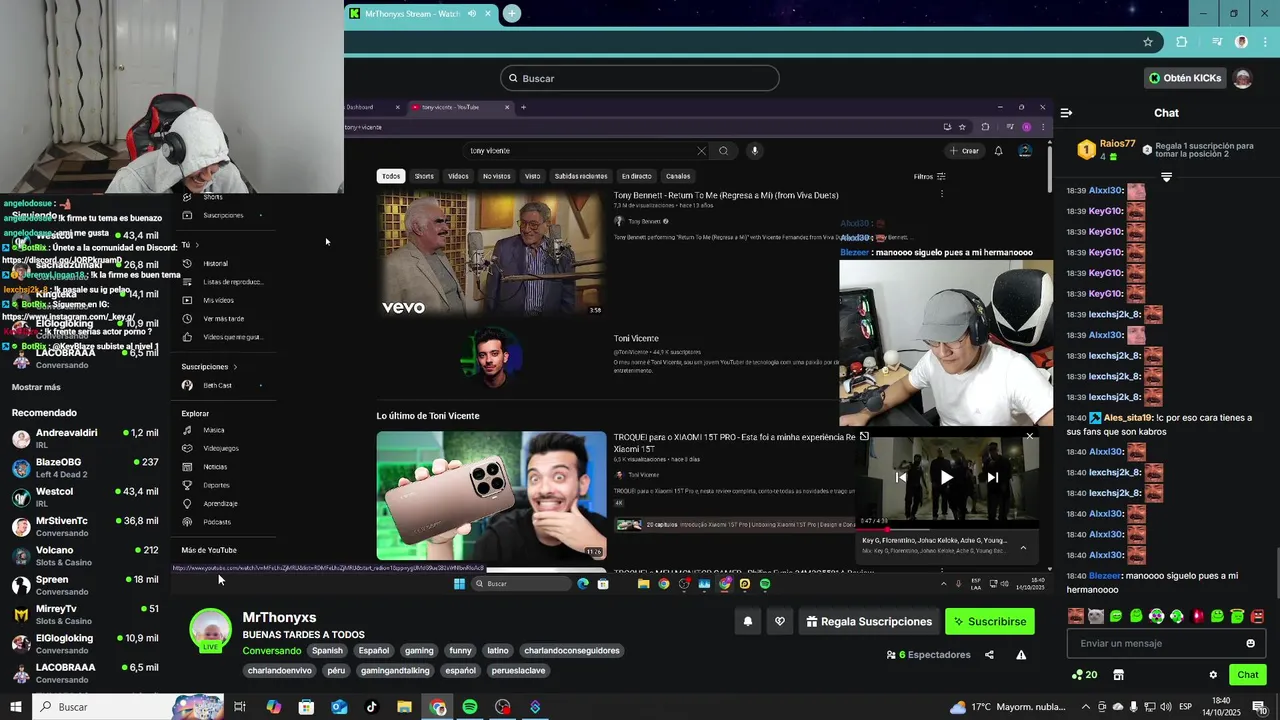
Task: Toggle follow heart for MrThonyxs
Action: point(780,621)
